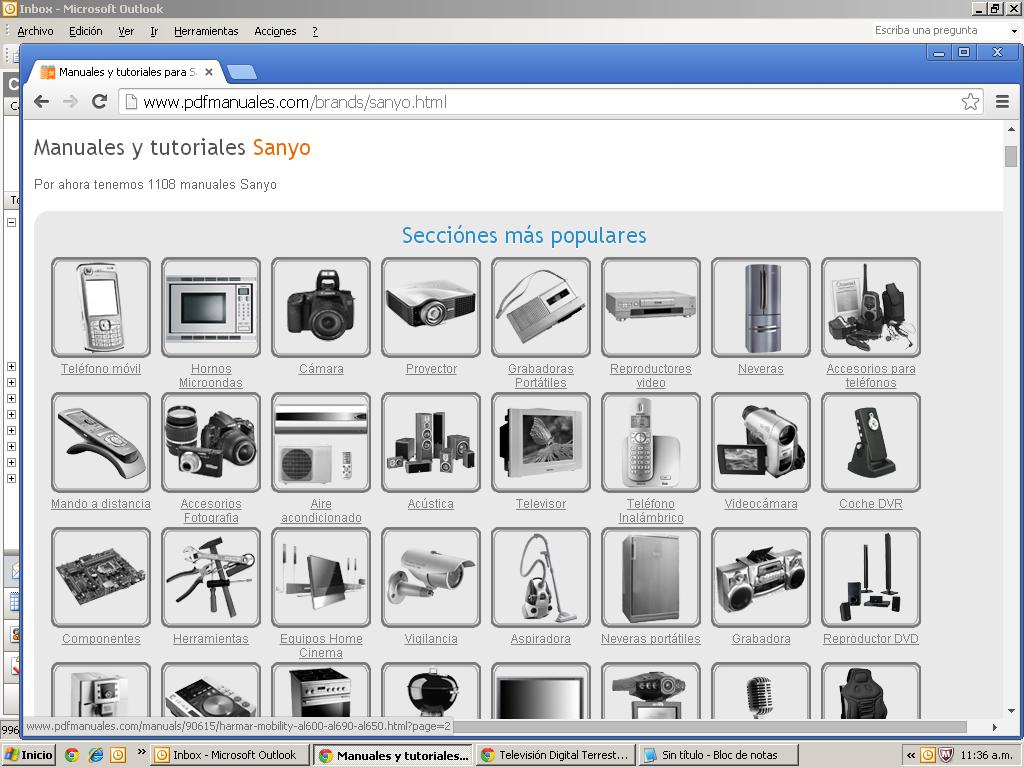Select the Aire acondicionado image tile

point(321,442)
